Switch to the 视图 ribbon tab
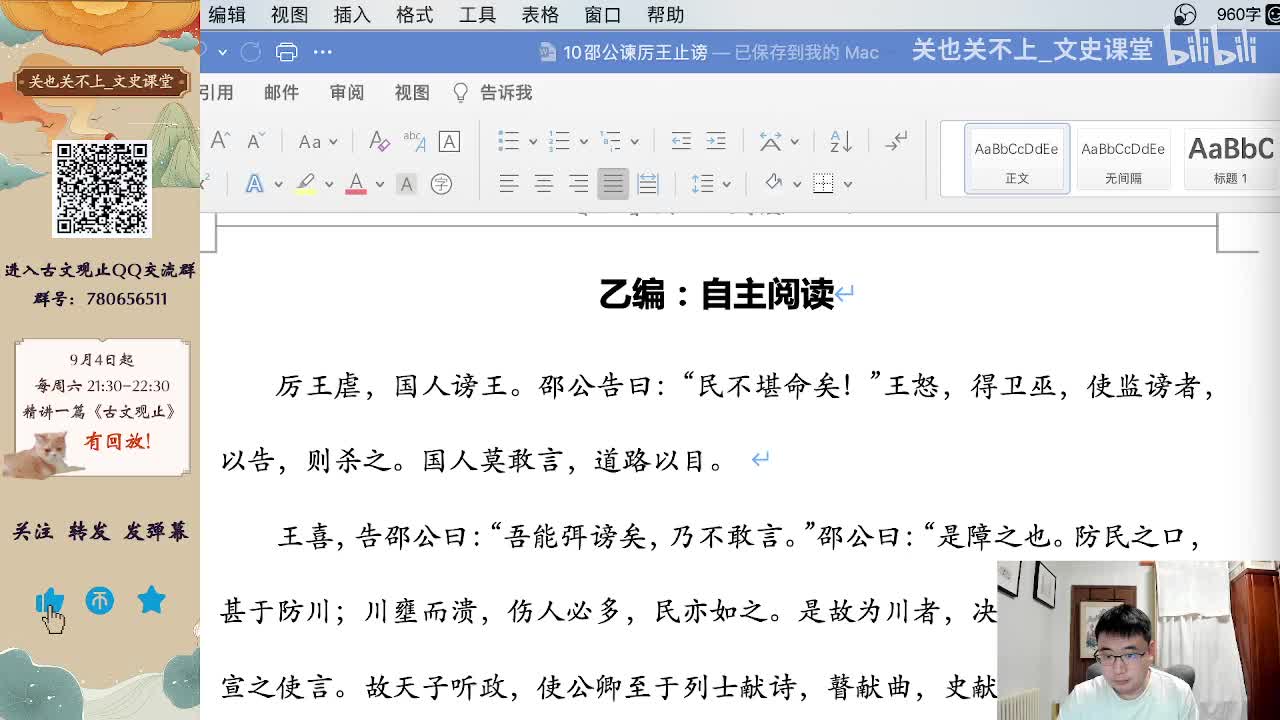The width and height of the screenshot is (1280, 720). click(412, 92)
